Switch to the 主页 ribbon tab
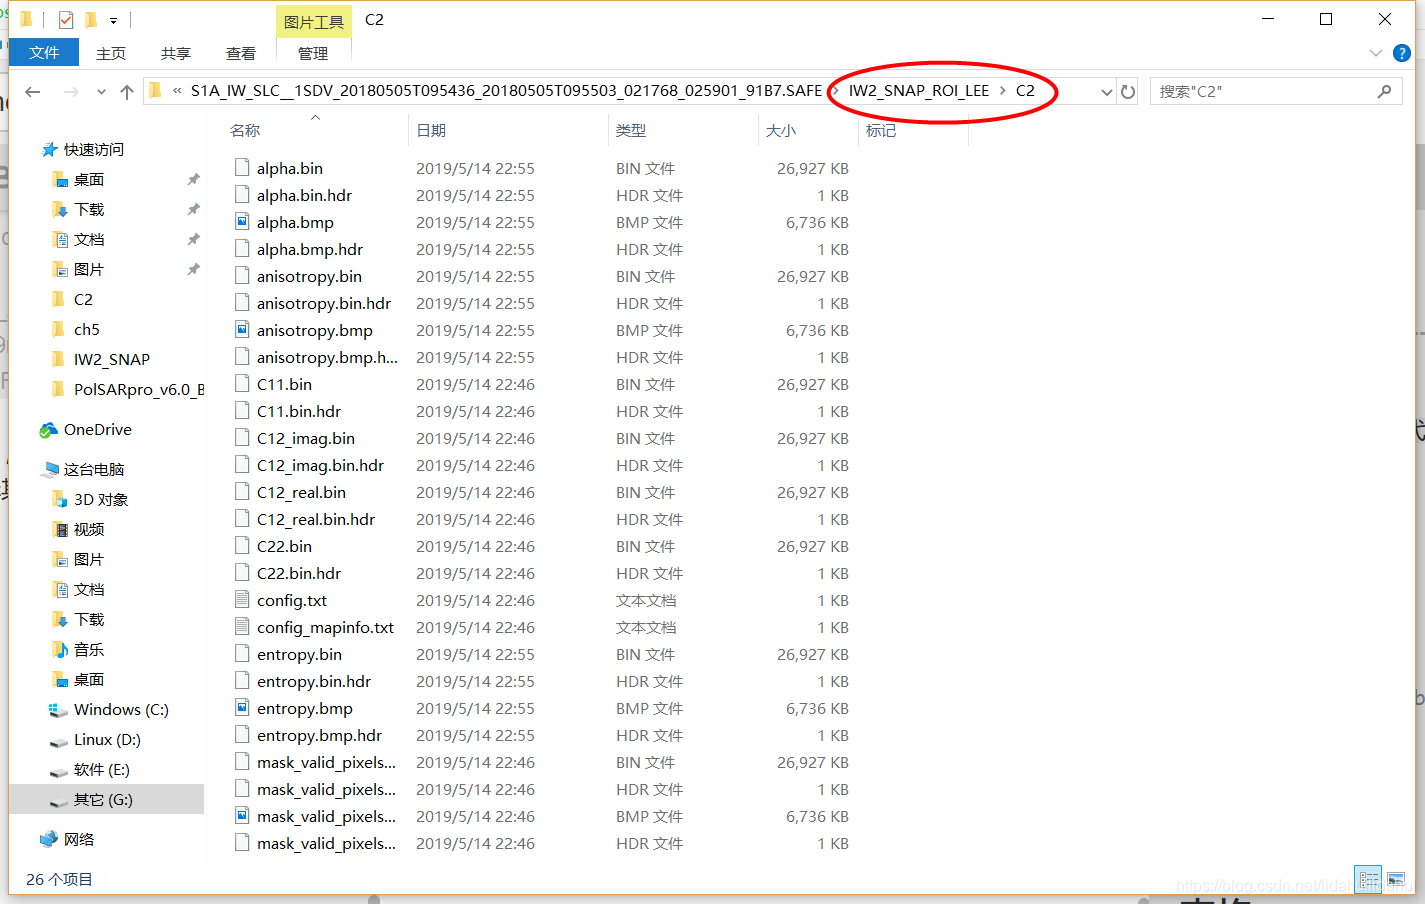The height and width of the screenshot is (904, 1425). pyautogui.click(x=111, y=53)
